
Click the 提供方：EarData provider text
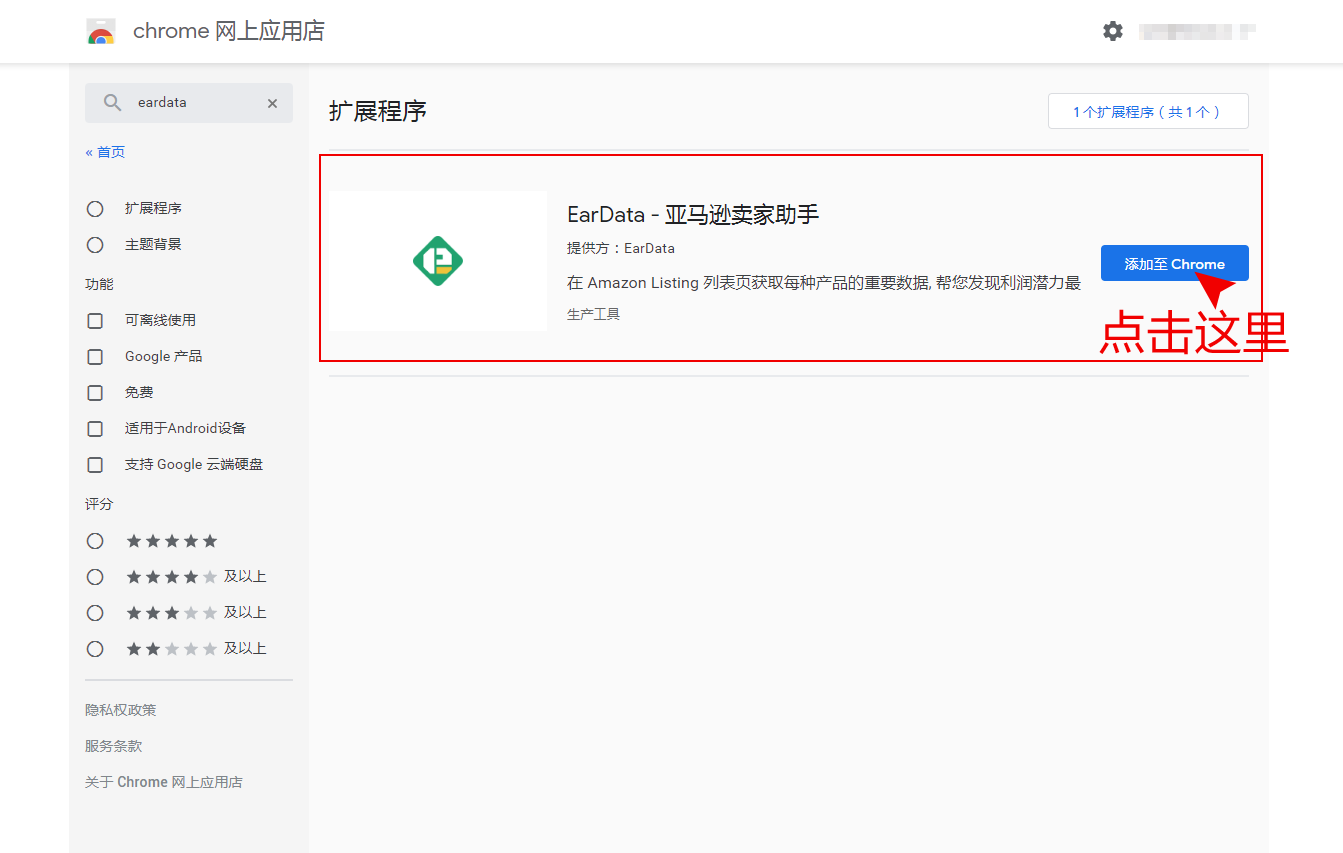tap(621, 248)
